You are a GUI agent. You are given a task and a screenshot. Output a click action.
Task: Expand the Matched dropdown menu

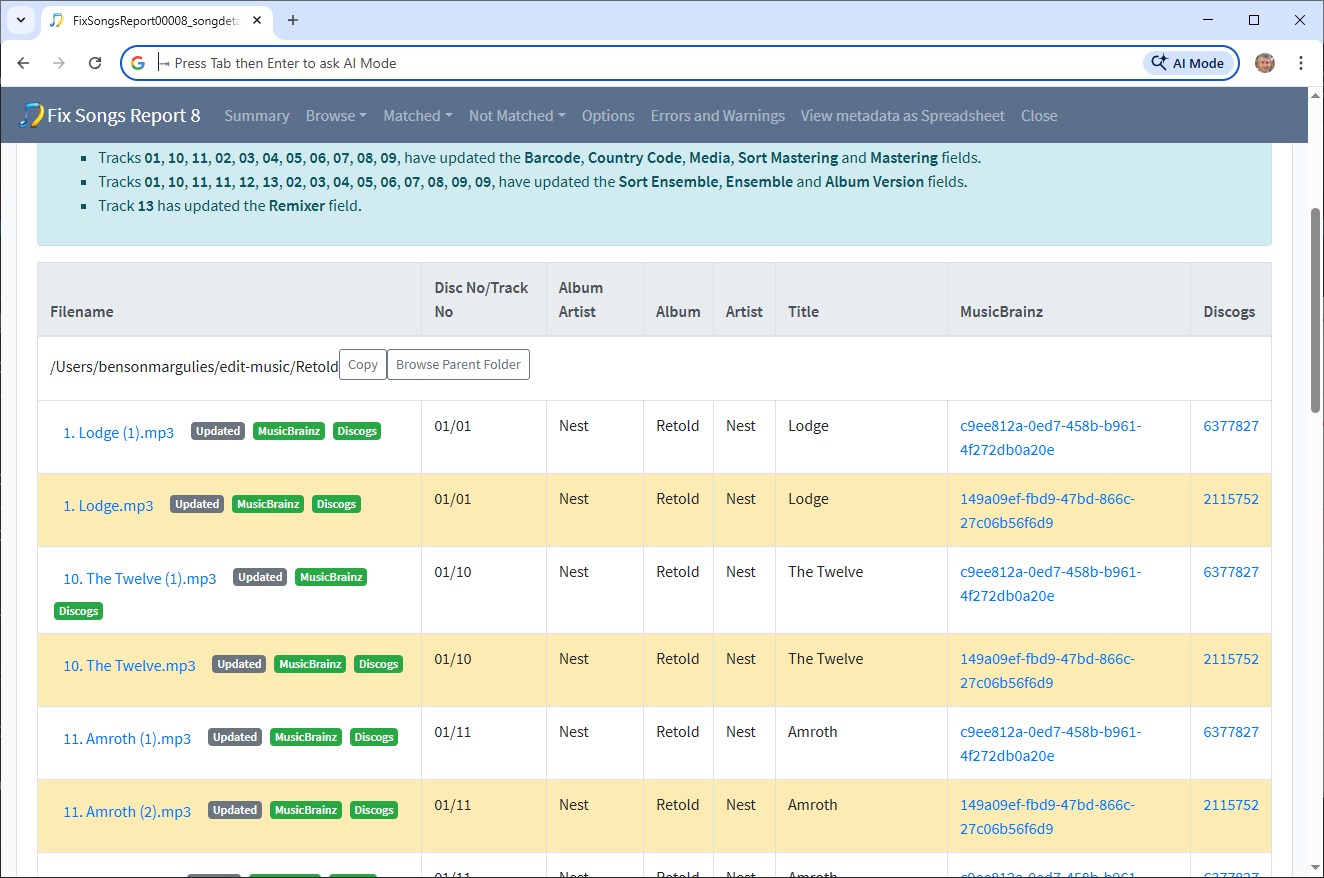pos(418,116)
